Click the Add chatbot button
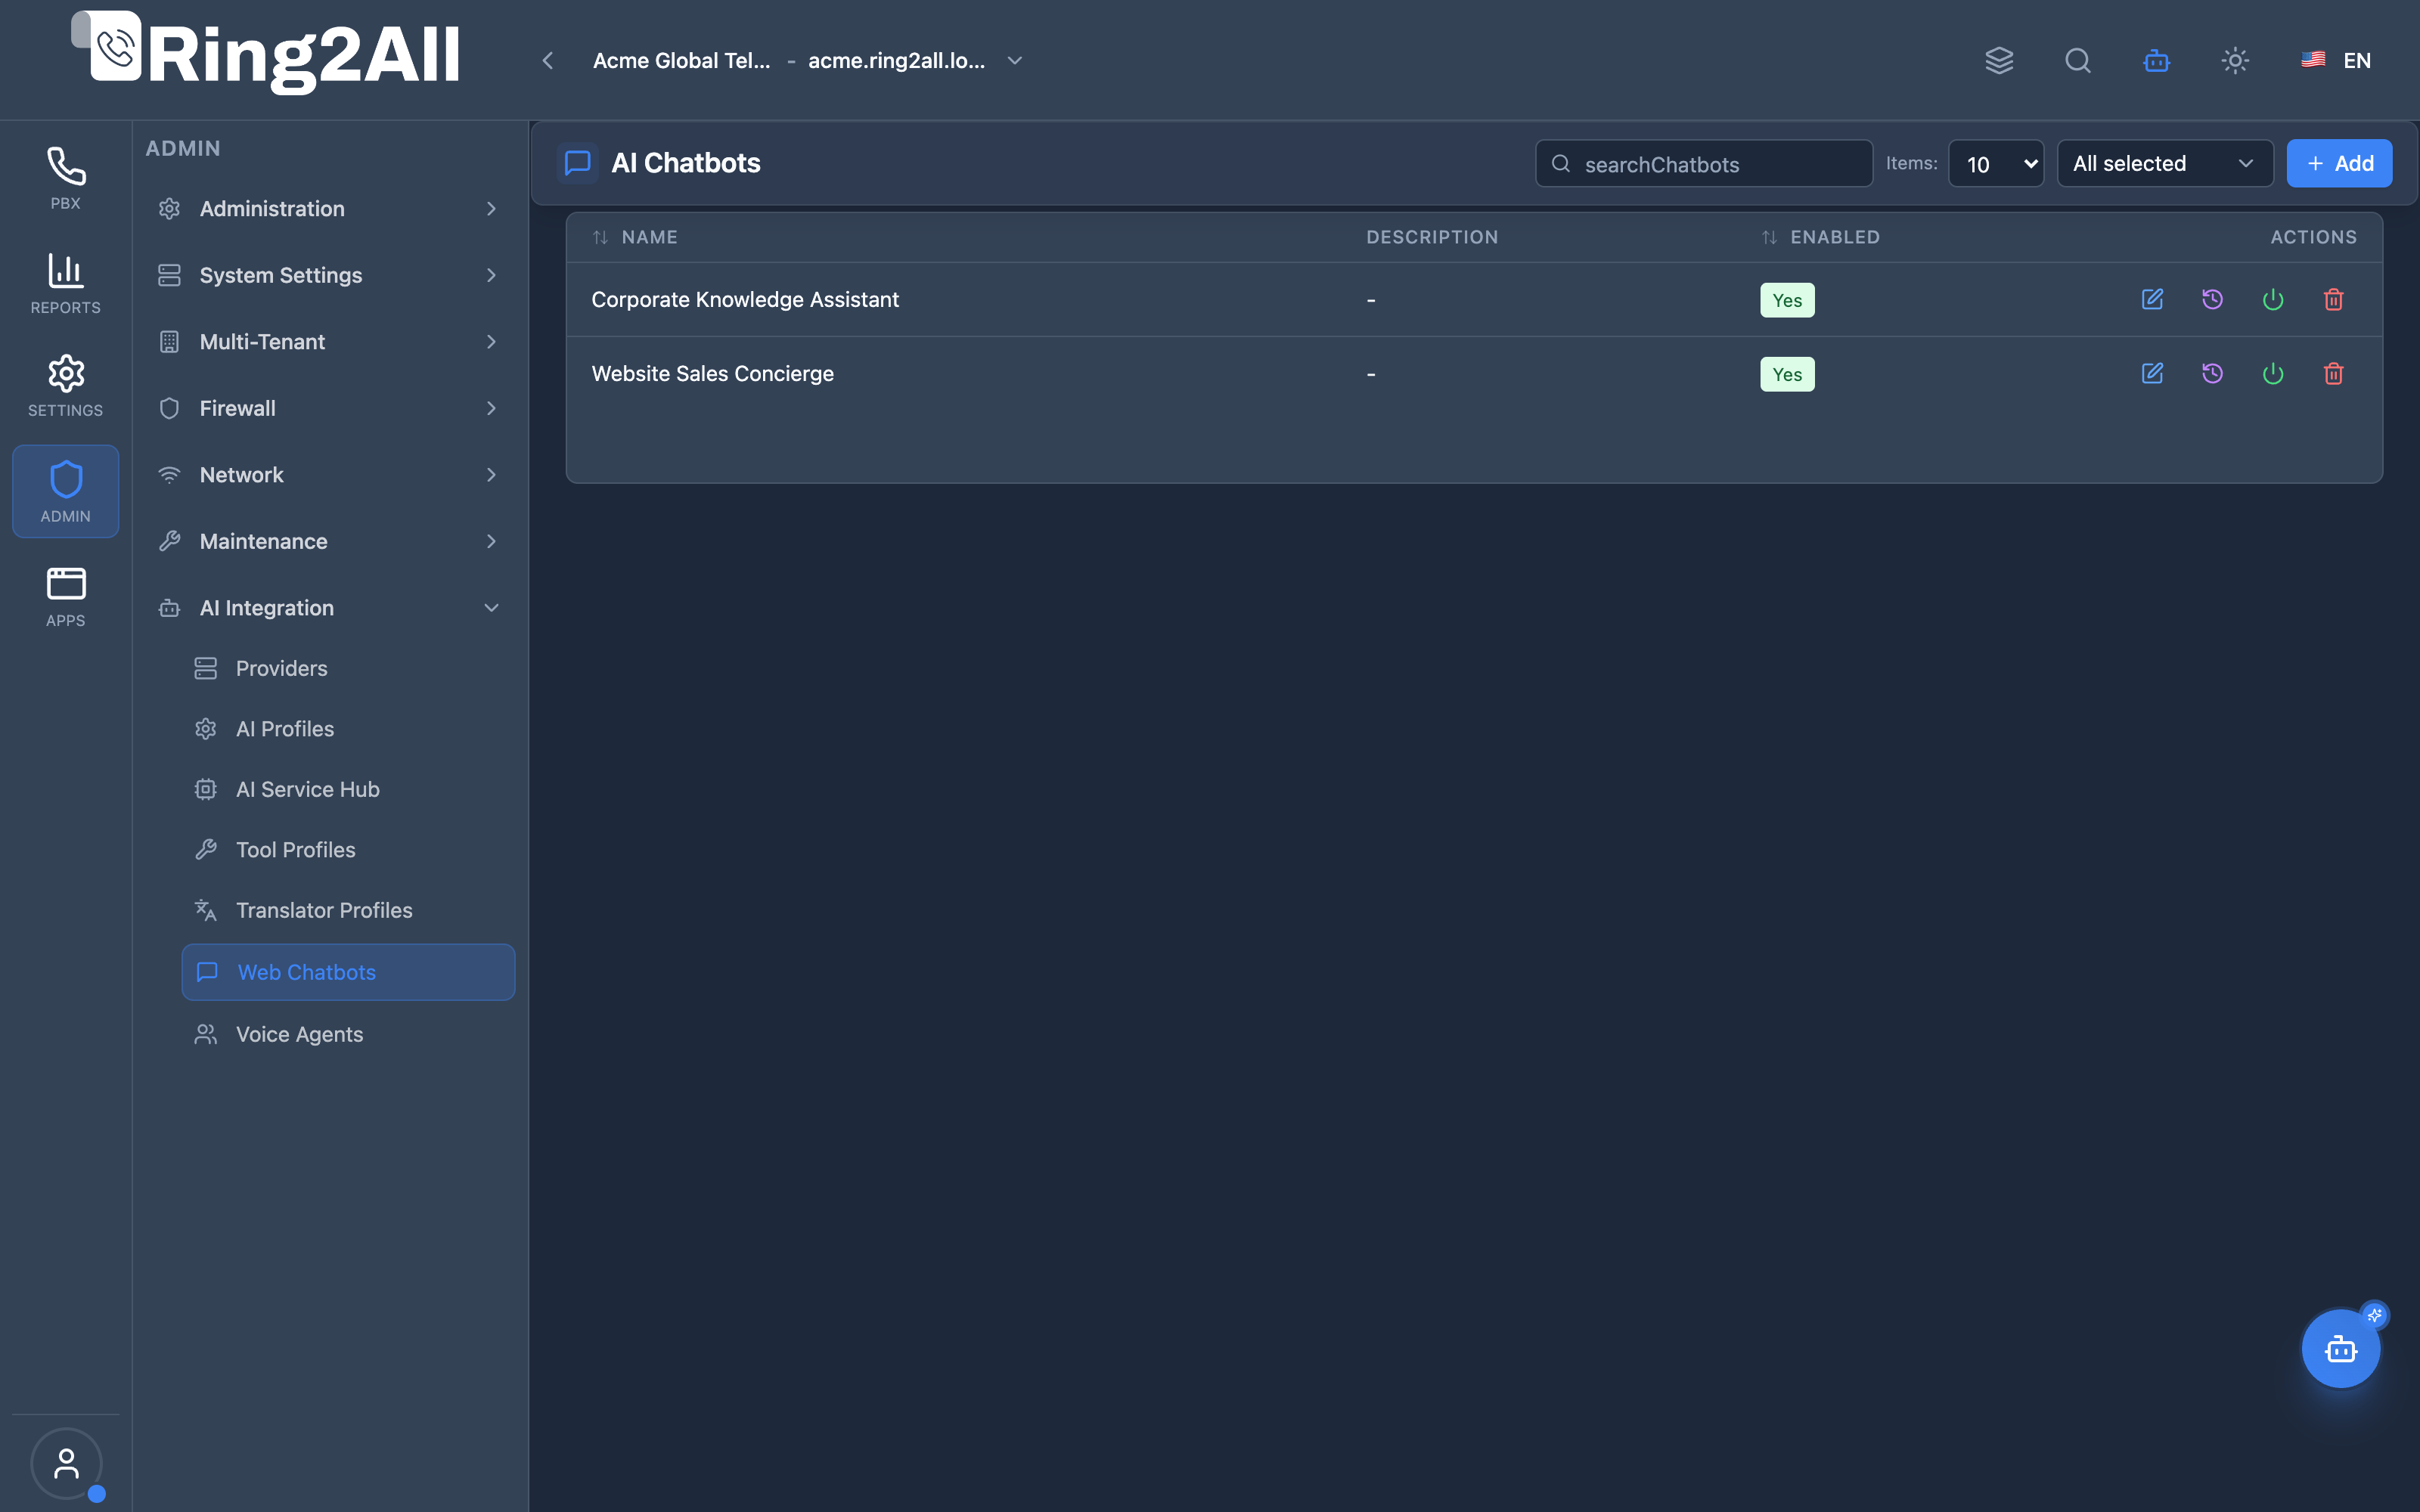This screenshot has width=2420, height=1512. point(2339,163)
